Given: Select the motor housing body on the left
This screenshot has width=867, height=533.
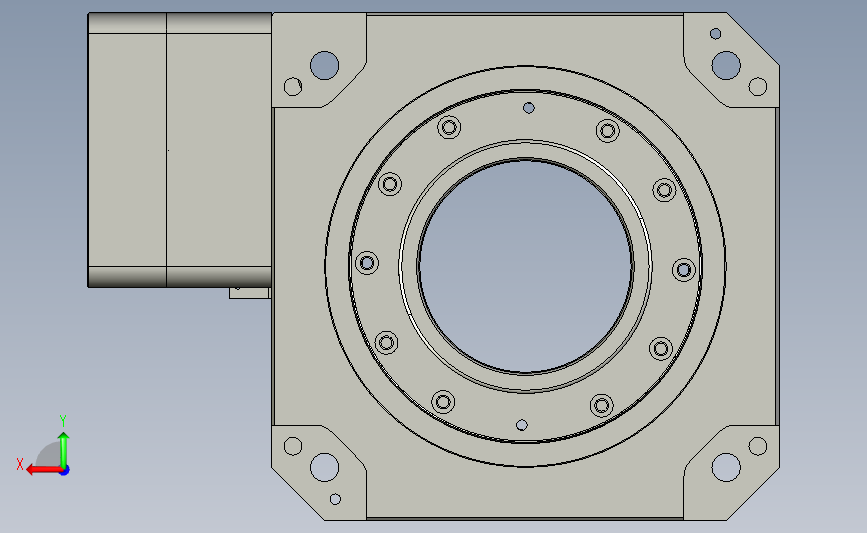Looking at the screenshot, I should tap(180, 150).
